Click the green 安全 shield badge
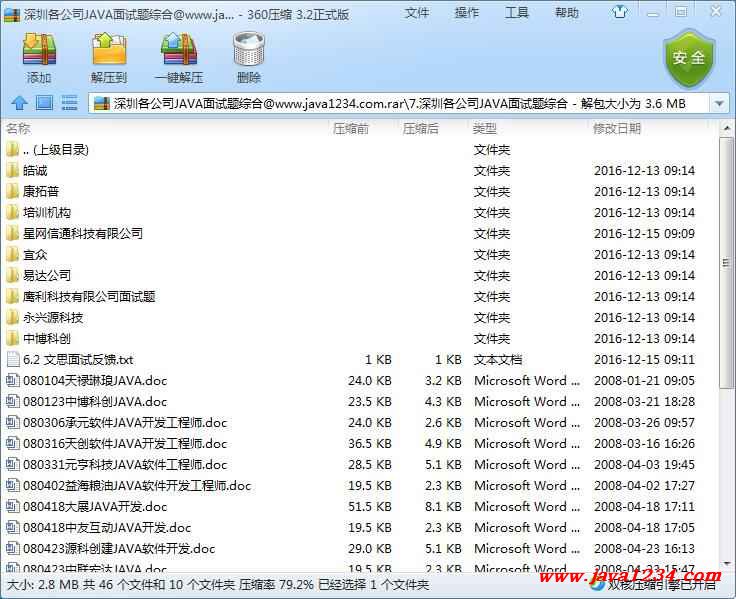Viewport: 736px width, 599px height. point(689,59)
